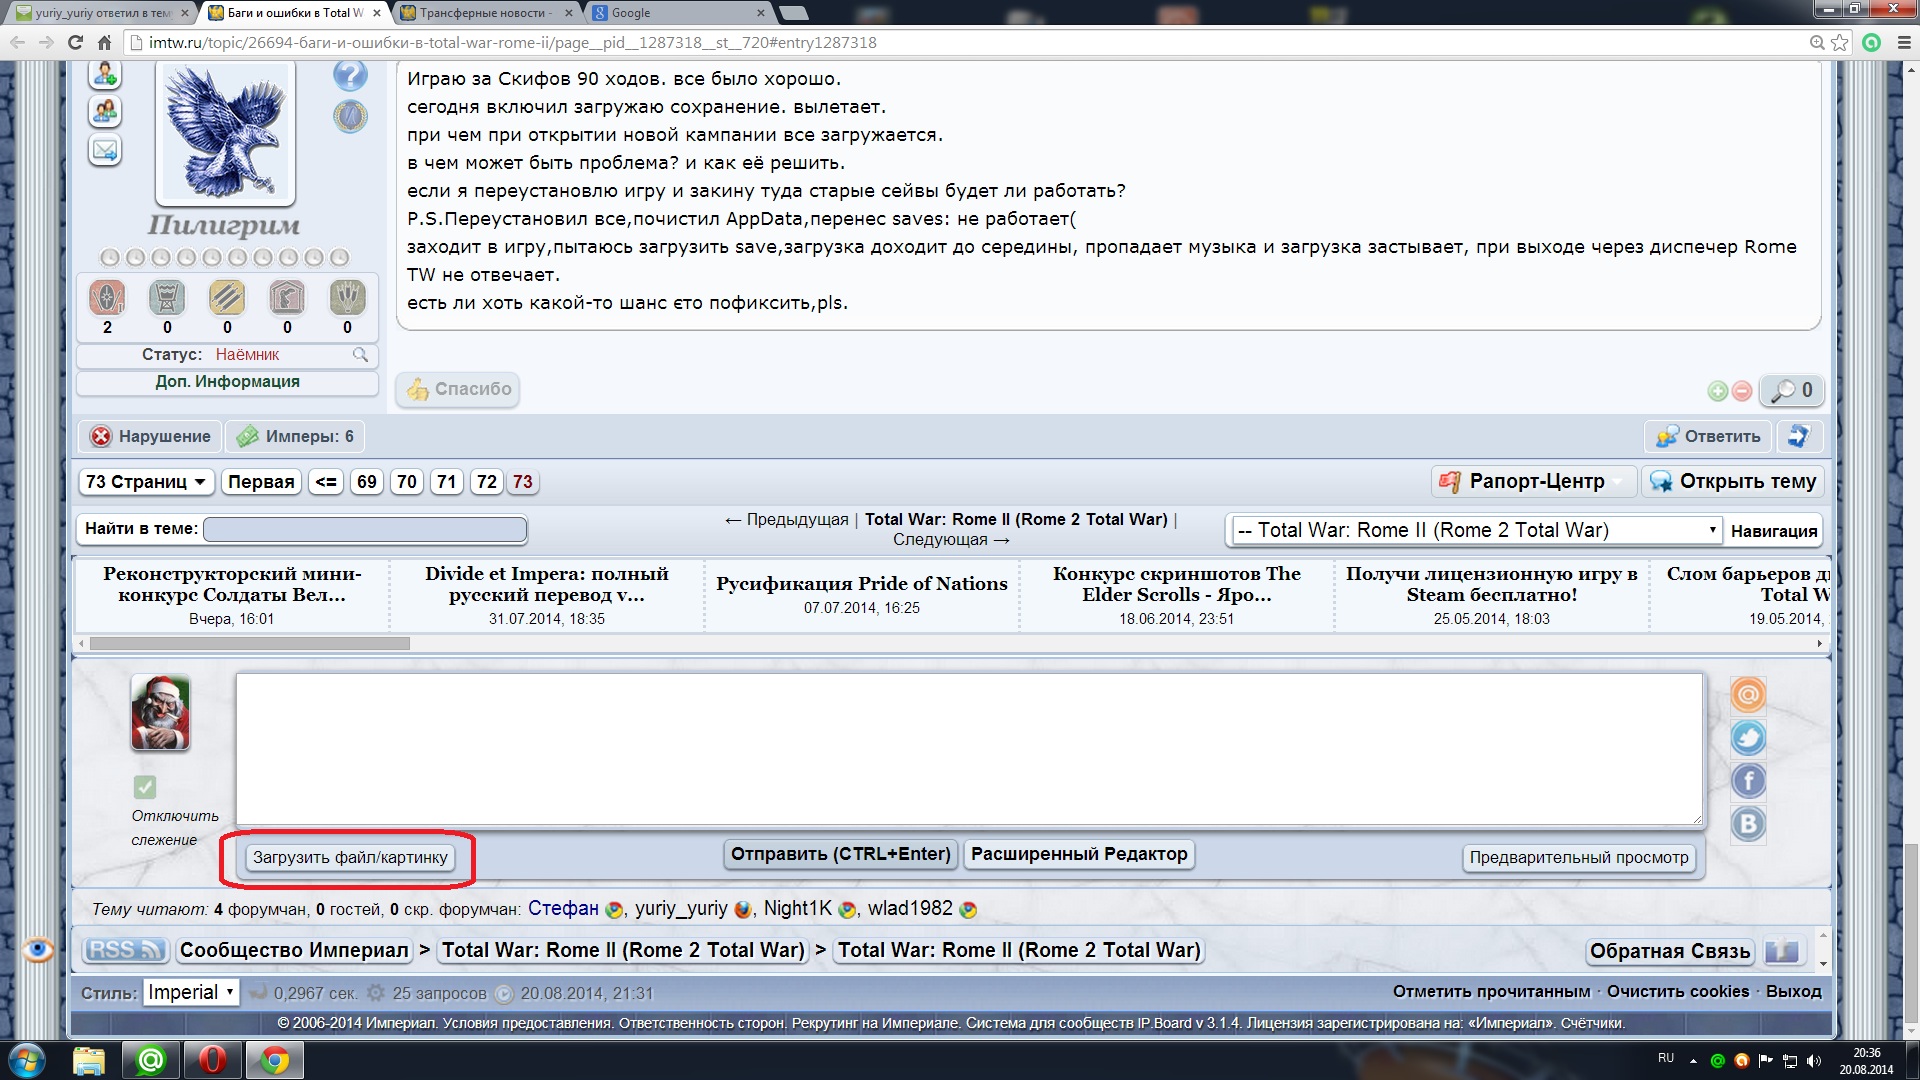The width and height of the screenshot is (1920, 1080).
Task: Click the two-person friends icon beside the avatar
Action: [105, 111]
